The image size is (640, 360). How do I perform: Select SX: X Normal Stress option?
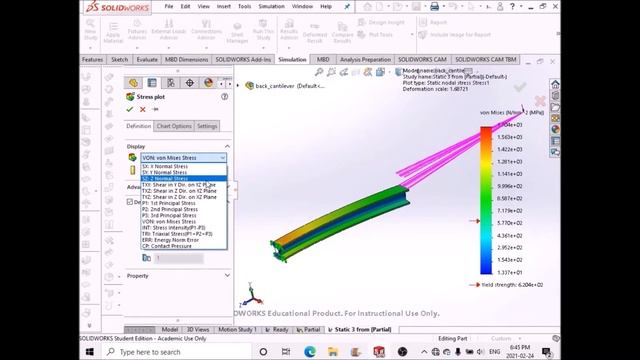click(184, 167)
